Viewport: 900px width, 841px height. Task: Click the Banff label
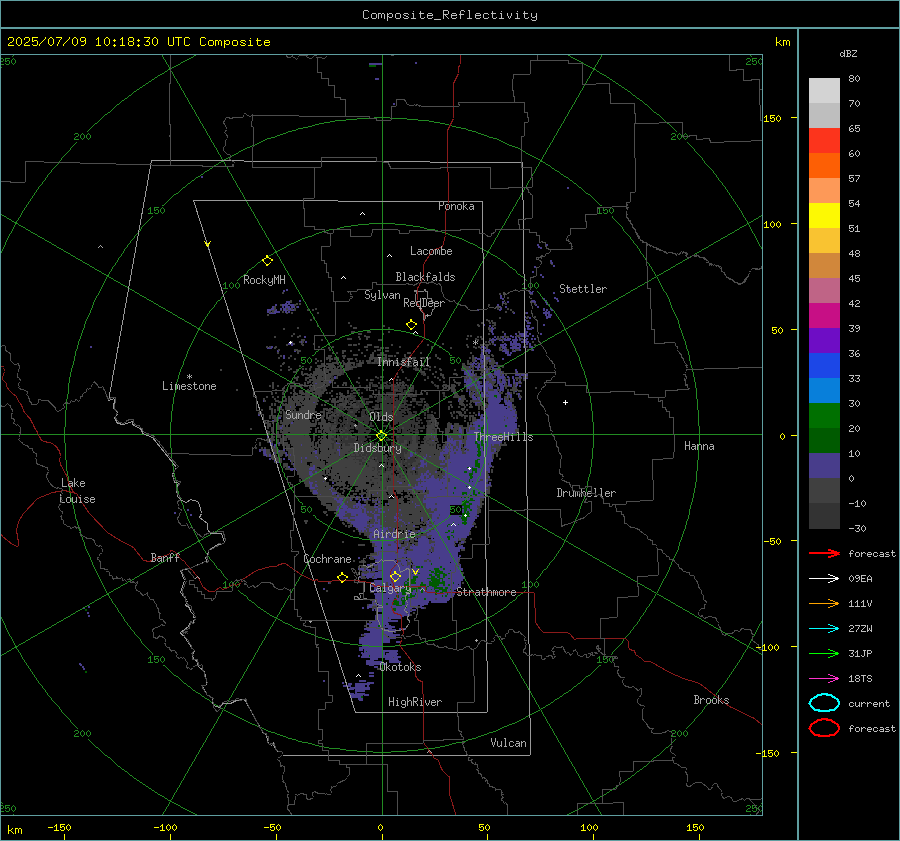point(165,557)
